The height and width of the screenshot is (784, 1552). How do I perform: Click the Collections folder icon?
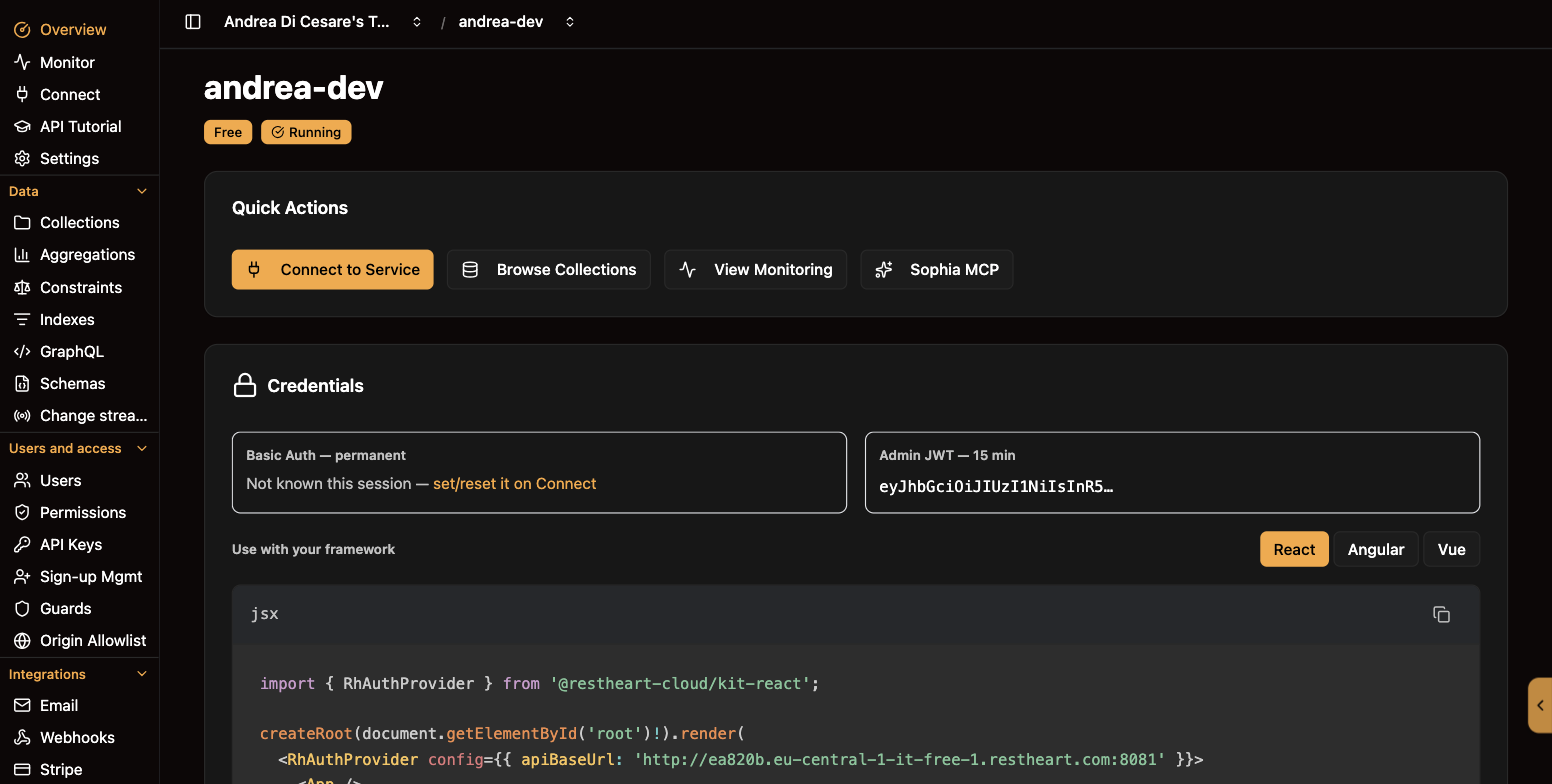22,222
